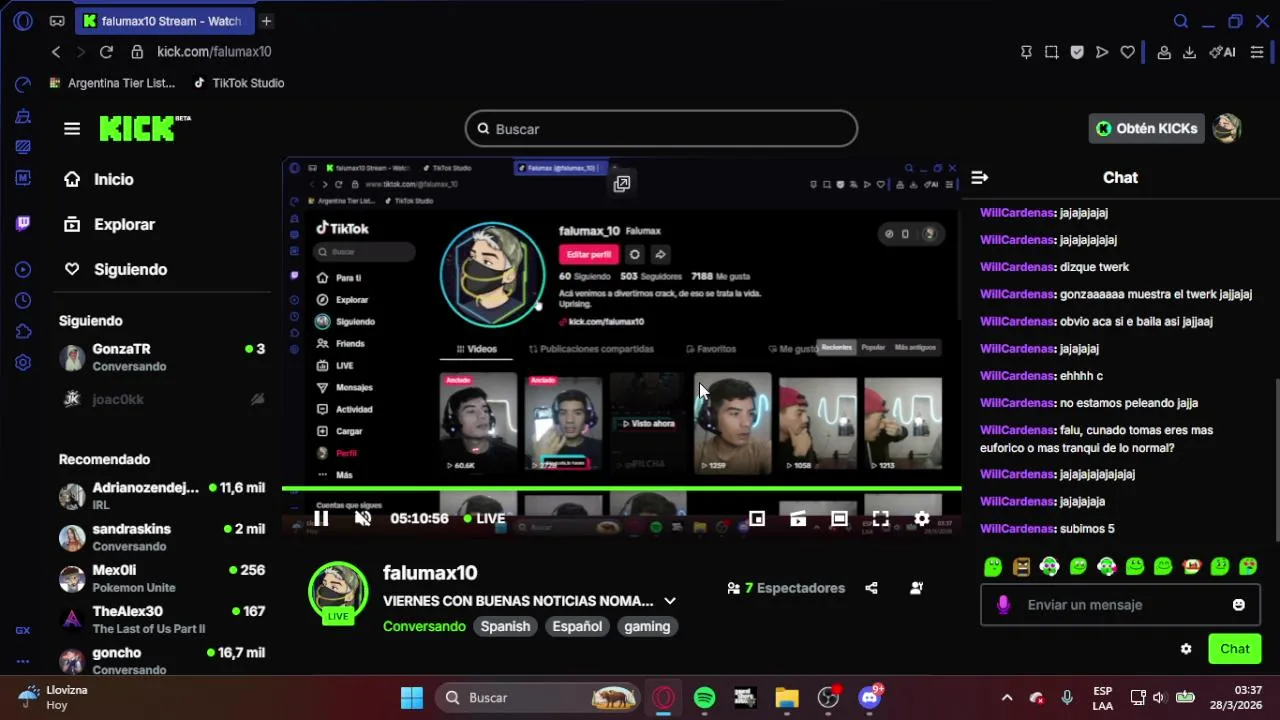The height and width of the screenshot is (720, 1280).
Task: Open the user profile avatar menu
Action: point(1227,128)
